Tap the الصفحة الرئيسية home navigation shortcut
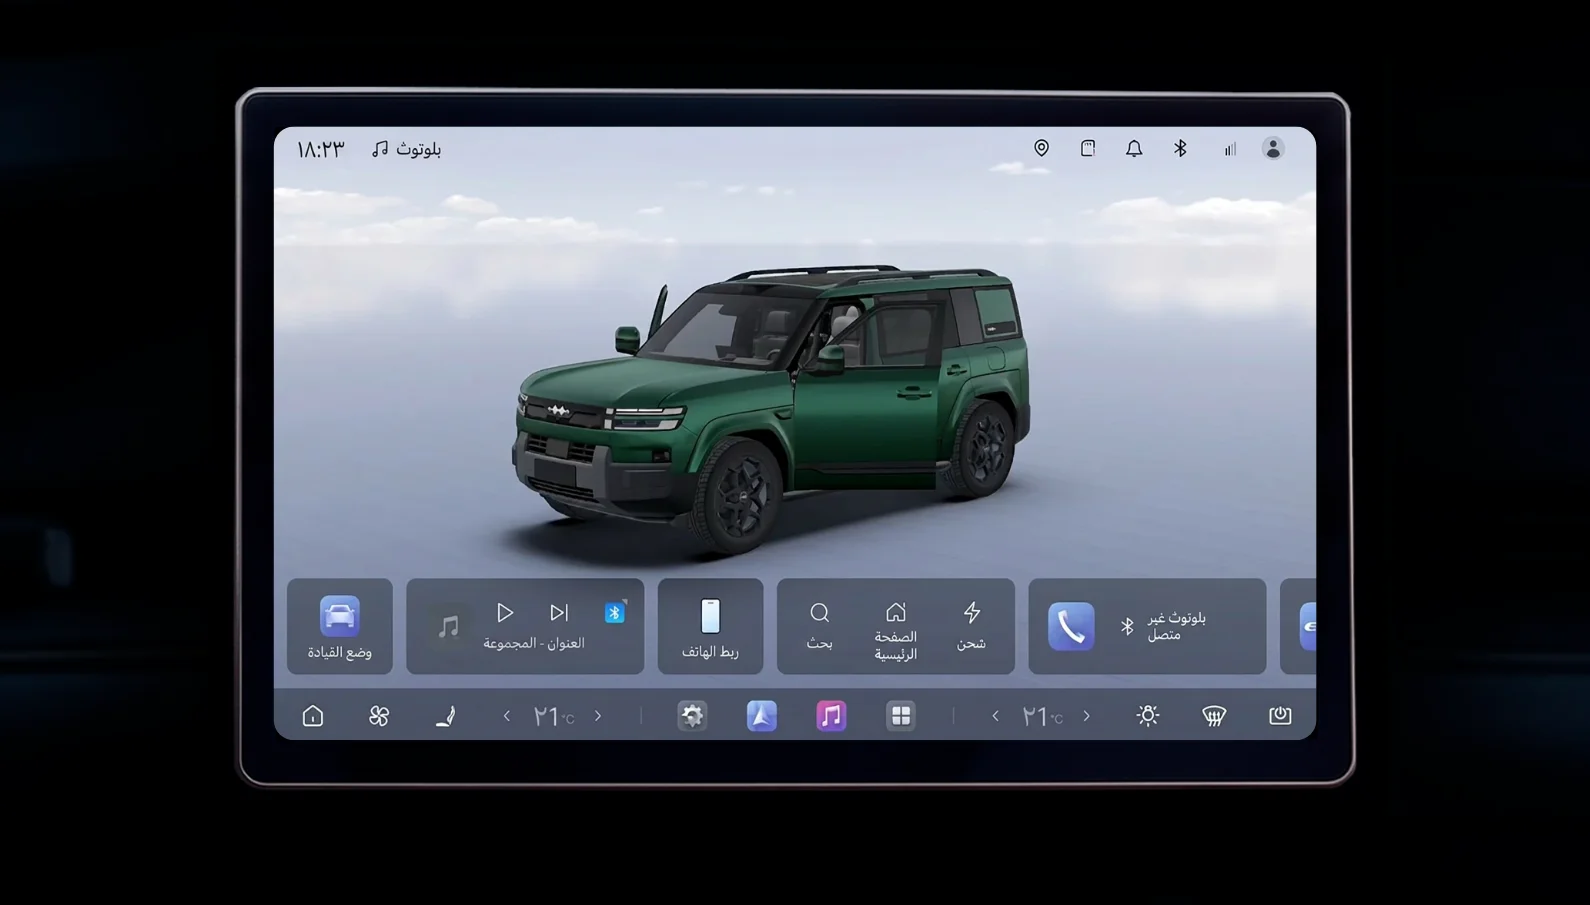 pos(896,630)
